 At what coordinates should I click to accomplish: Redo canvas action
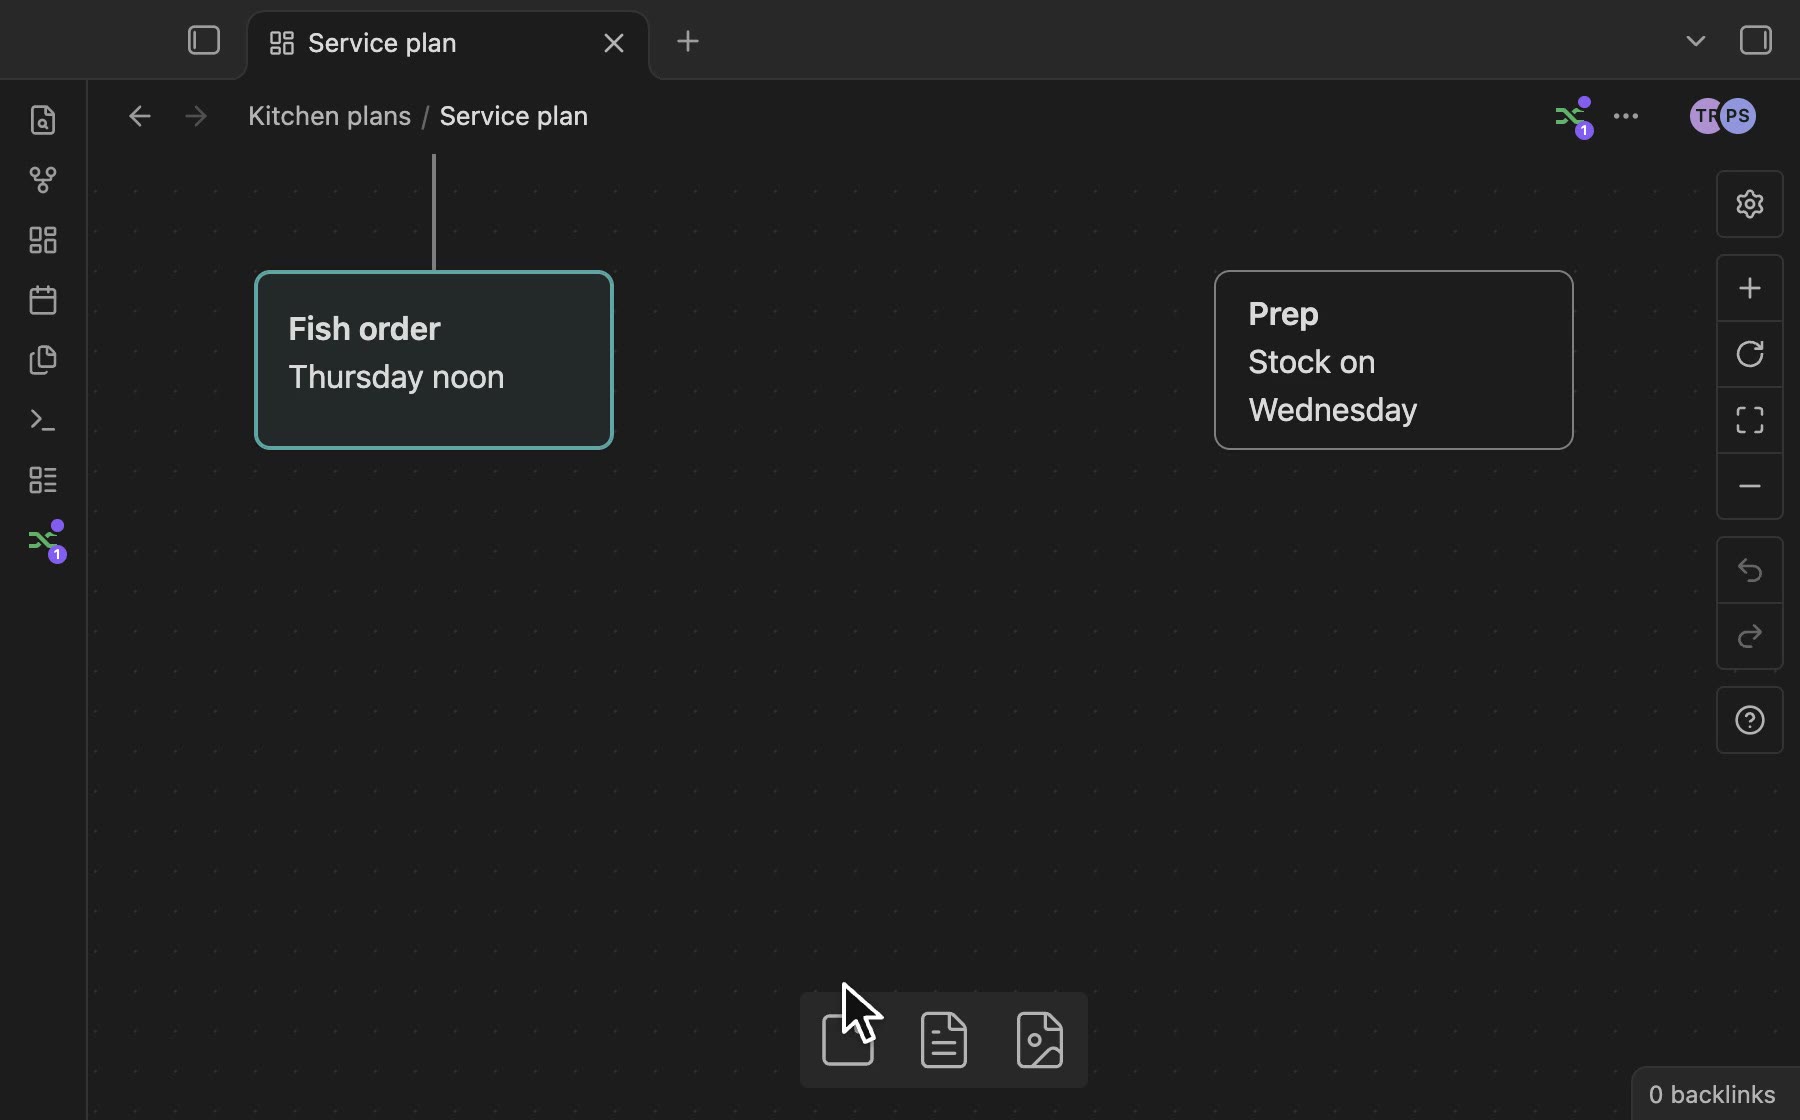[x=1750, y=636]
